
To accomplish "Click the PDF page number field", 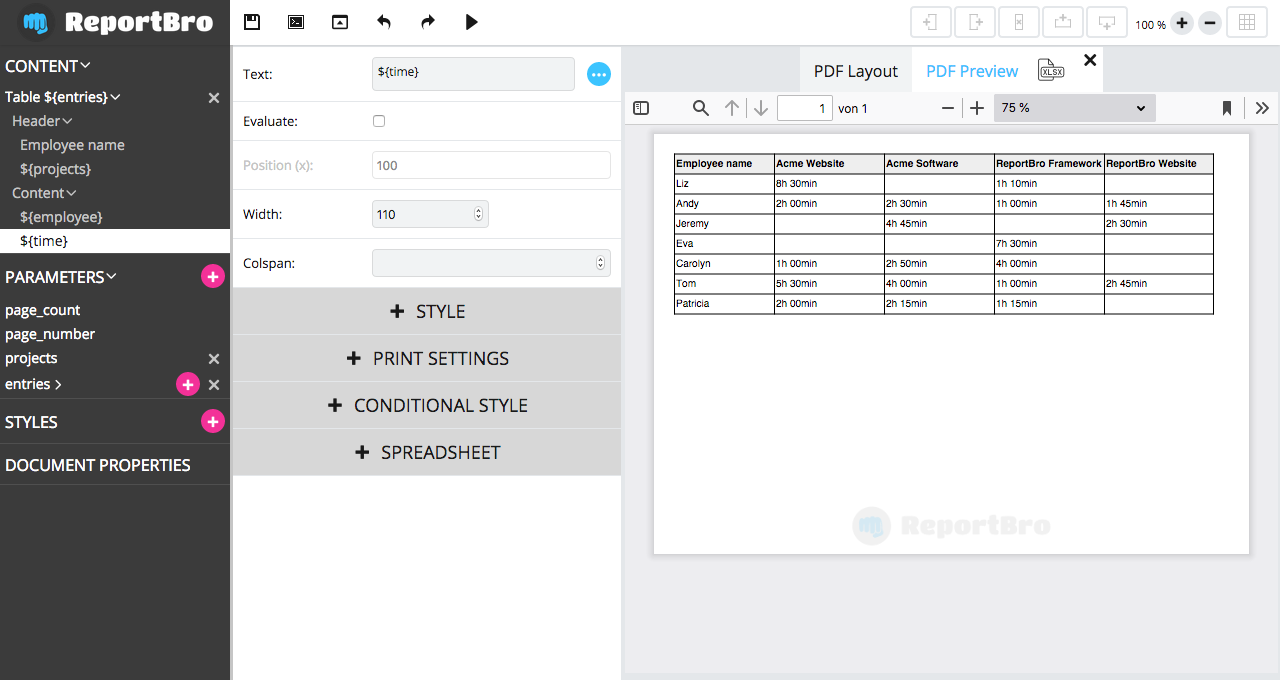I will tap(805, 108).
